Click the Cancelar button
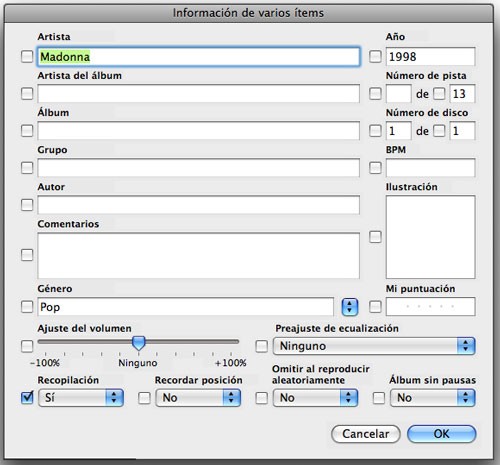 (x=366, y=434)
